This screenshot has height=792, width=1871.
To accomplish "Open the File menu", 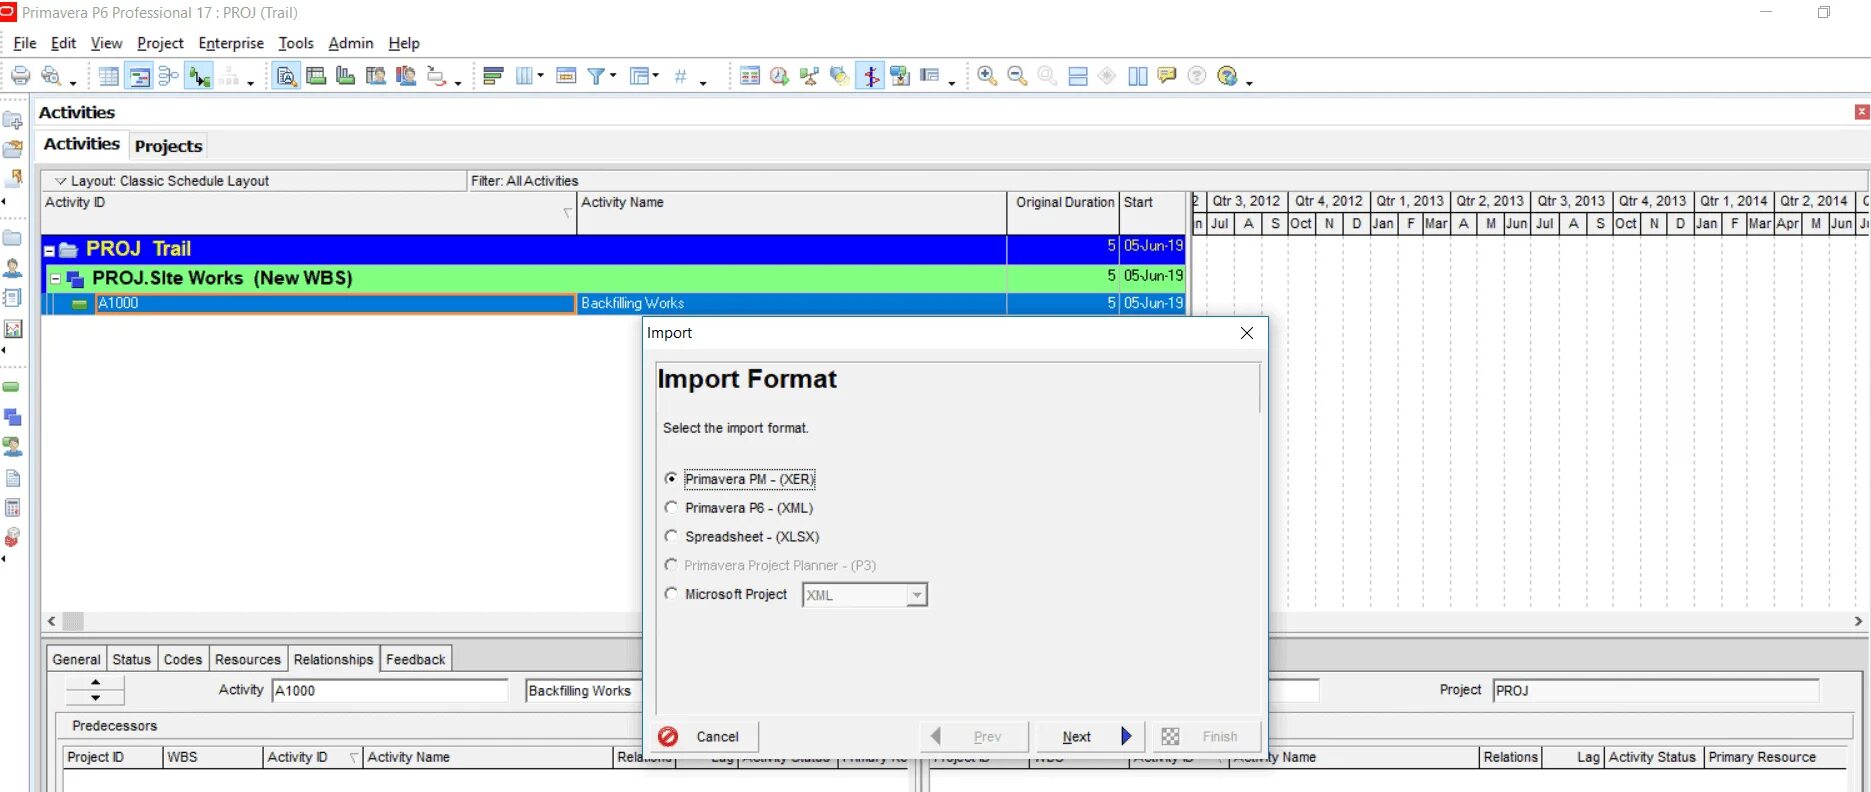I will coord(24,43).
